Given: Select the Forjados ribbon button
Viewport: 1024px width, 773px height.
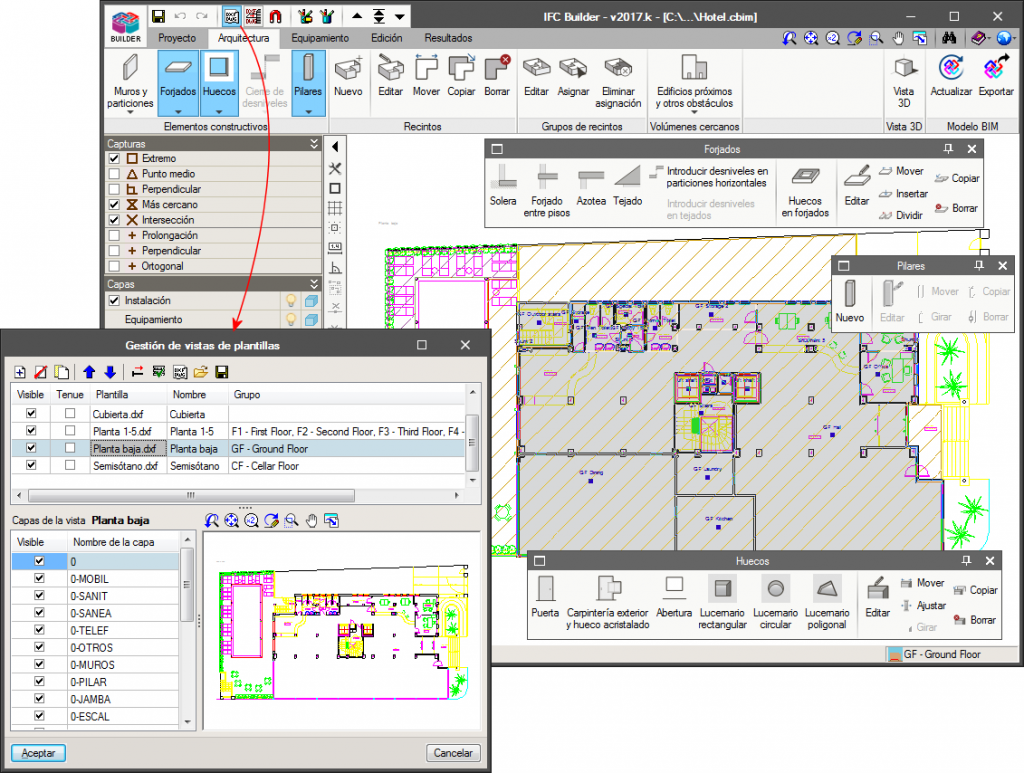Looking at the screenshot, I should pyautogui.click(x=178, y=82).
